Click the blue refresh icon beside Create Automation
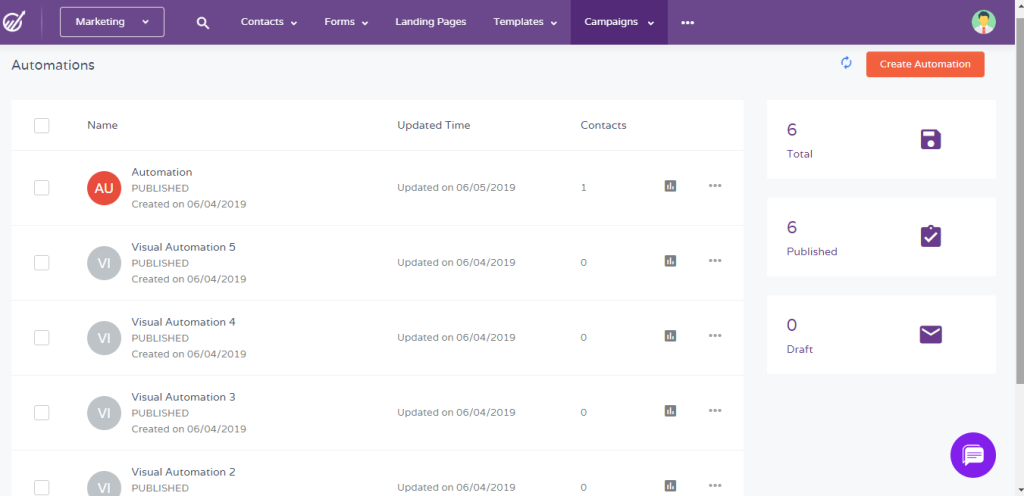 pyautogui.click(x=846, y=63)
